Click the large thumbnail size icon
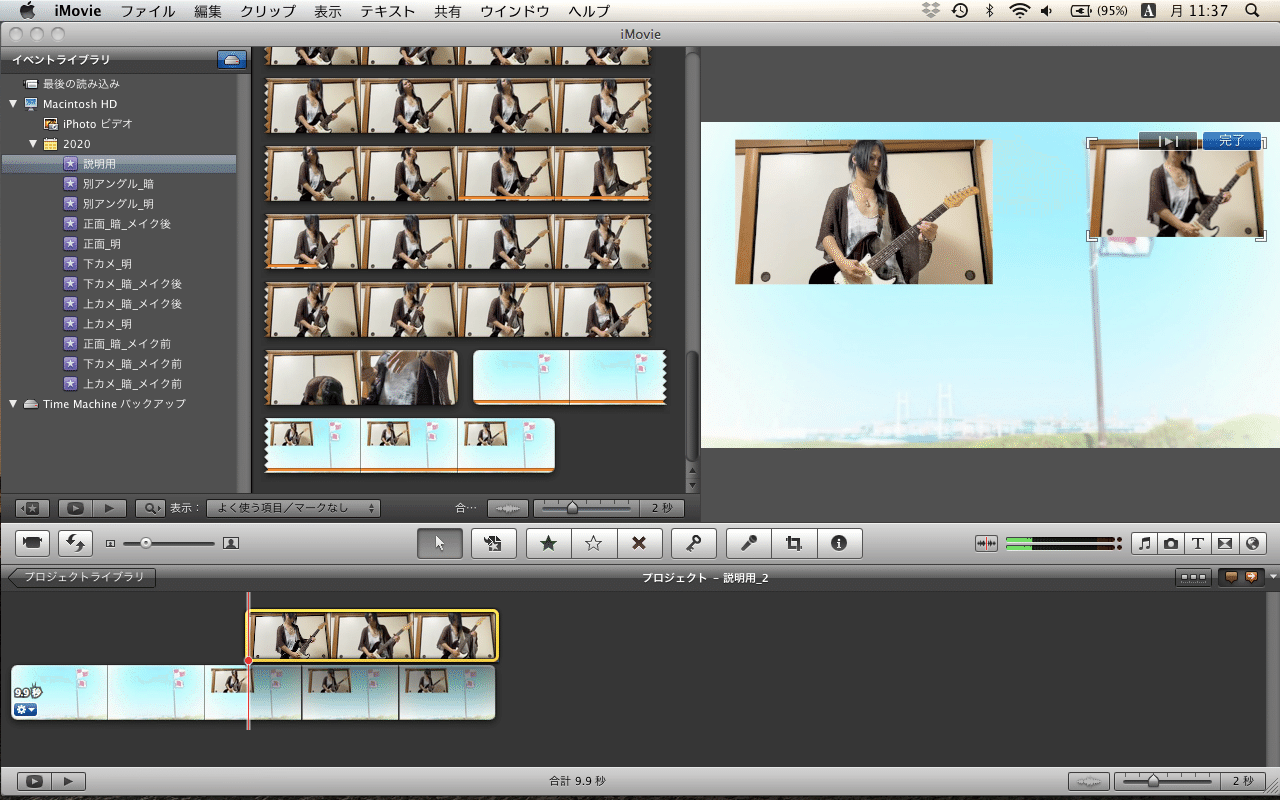1280x800 pixels. (x=231, y=543)
